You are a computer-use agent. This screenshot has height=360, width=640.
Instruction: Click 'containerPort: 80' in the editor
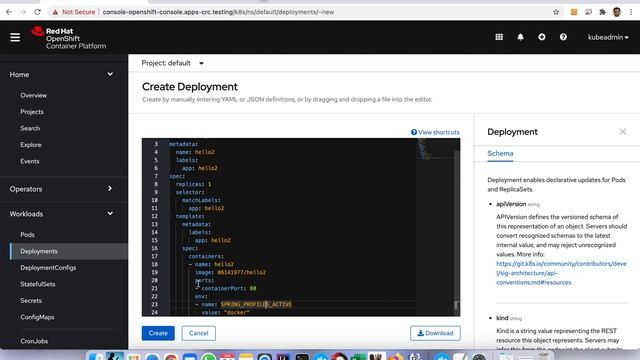229,289
